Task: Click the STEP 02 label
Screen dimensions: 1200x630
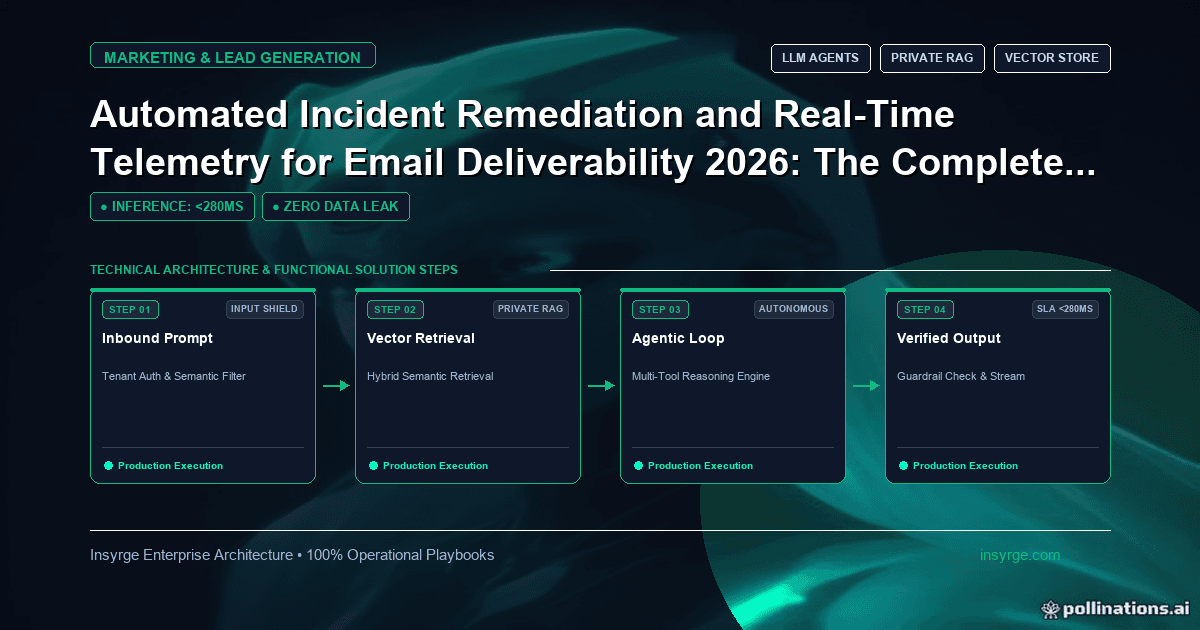Action: click(x=395, y=309)
